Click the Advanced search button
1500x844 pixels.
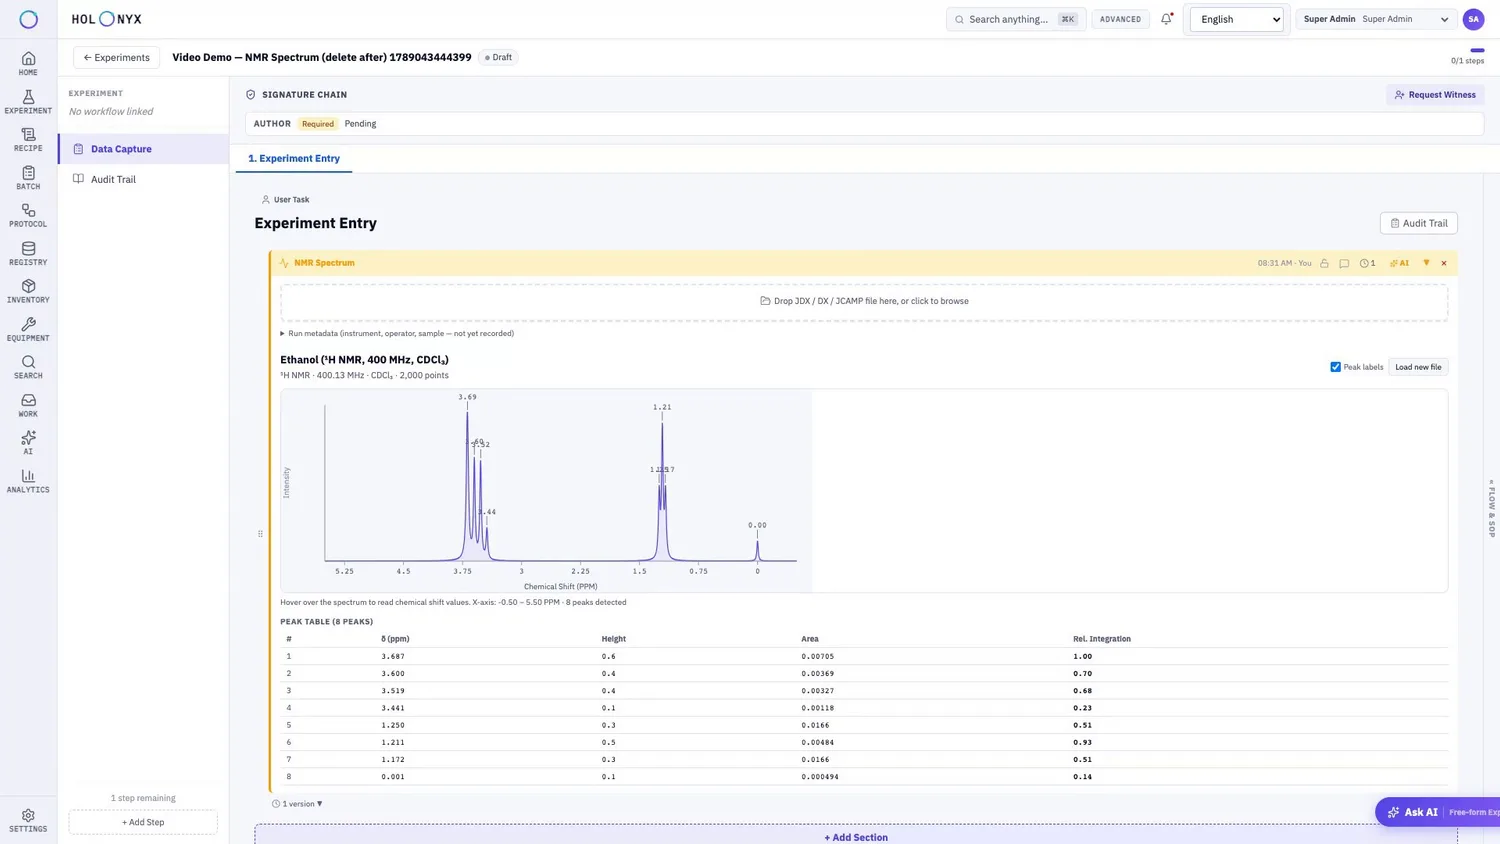pyautogui.click(x=1120, y=19)
